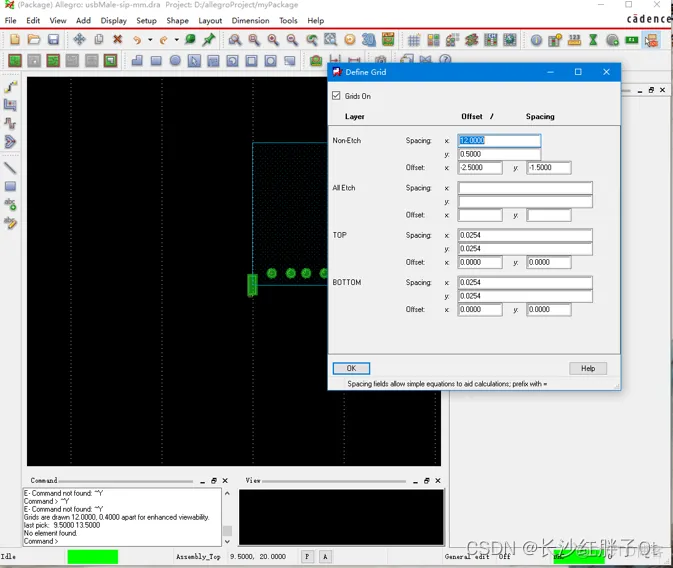Open the Setup menu
The image size is (673, 568).
146,21
